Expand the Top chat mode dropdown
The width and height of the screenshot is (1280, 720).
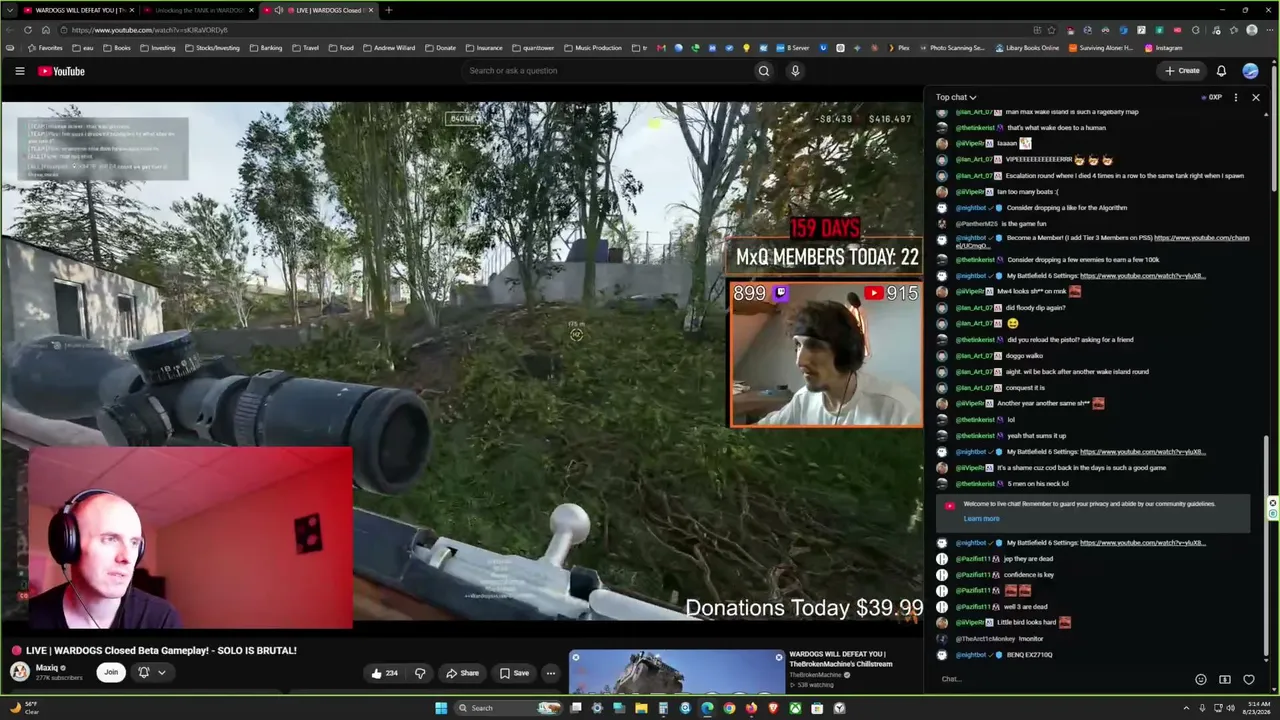tap(956, 97)
